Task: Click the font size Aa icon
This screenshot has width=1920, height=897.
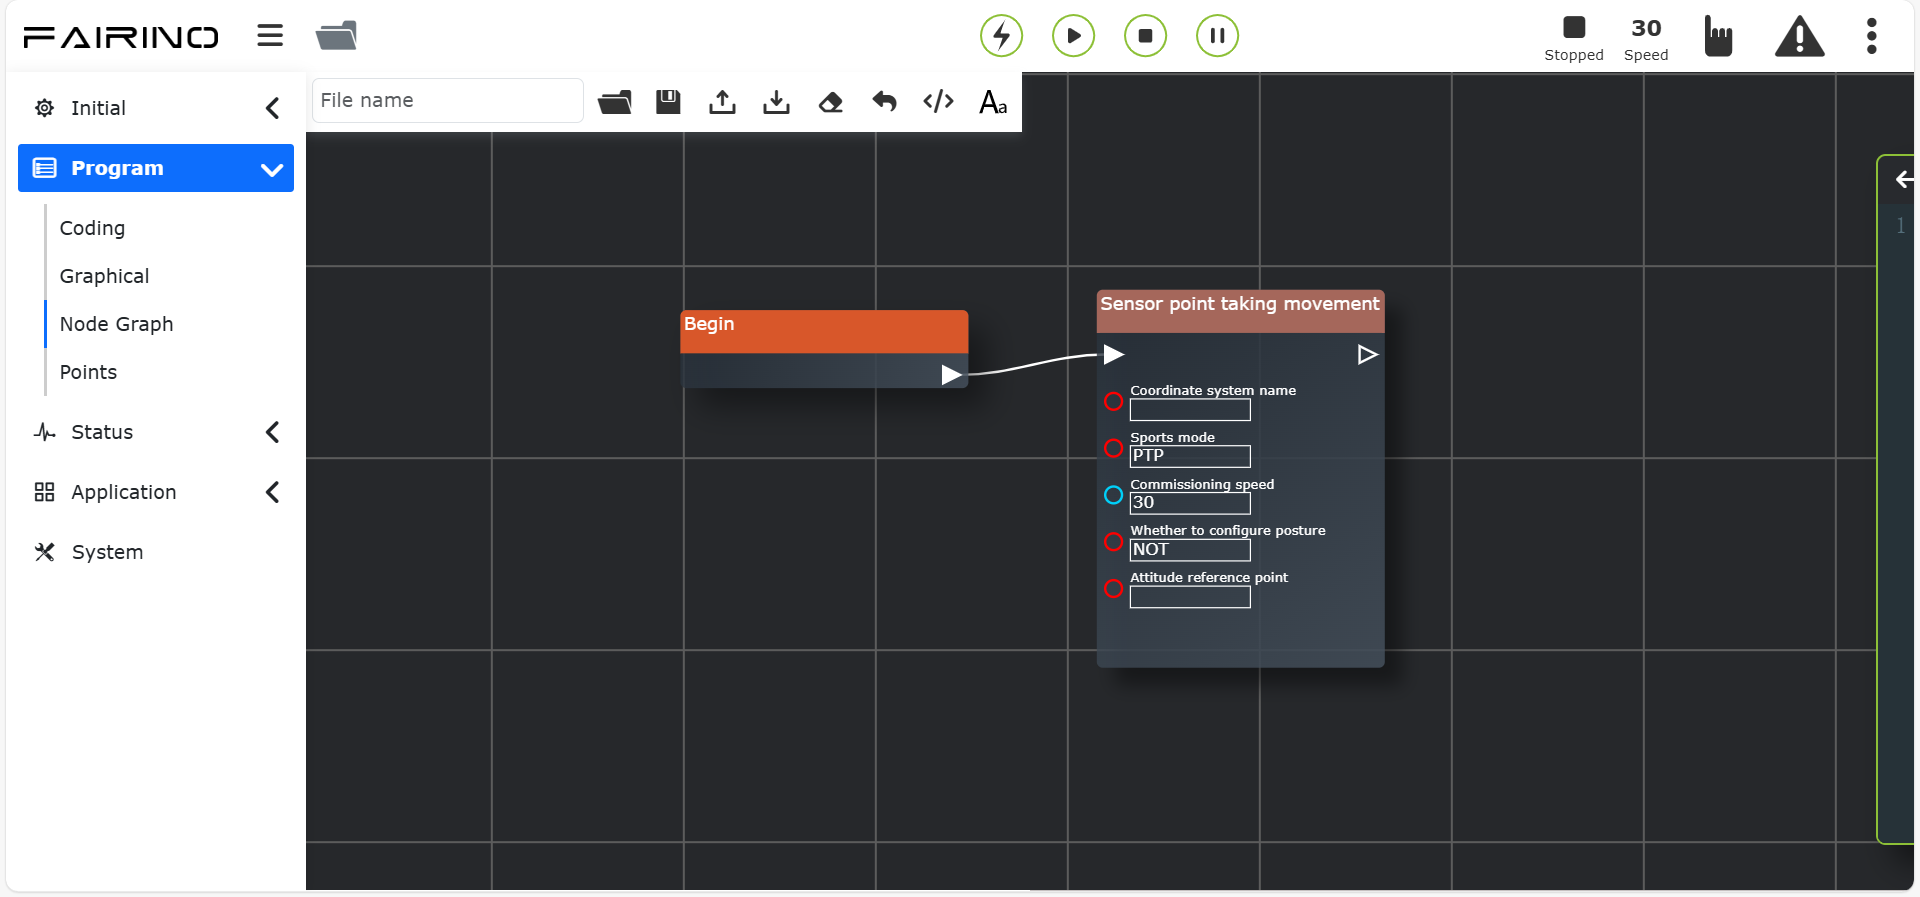Action: tap(993, 102)
